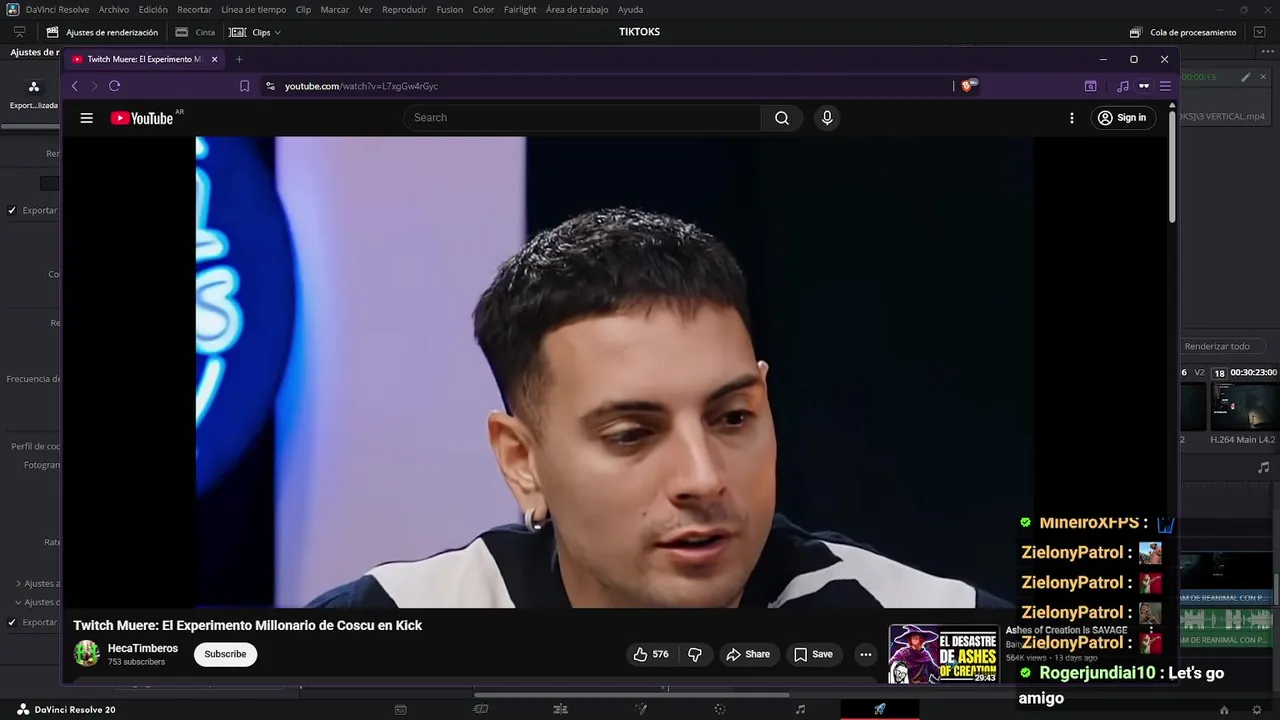Open a new browser tab

[239, 59]
